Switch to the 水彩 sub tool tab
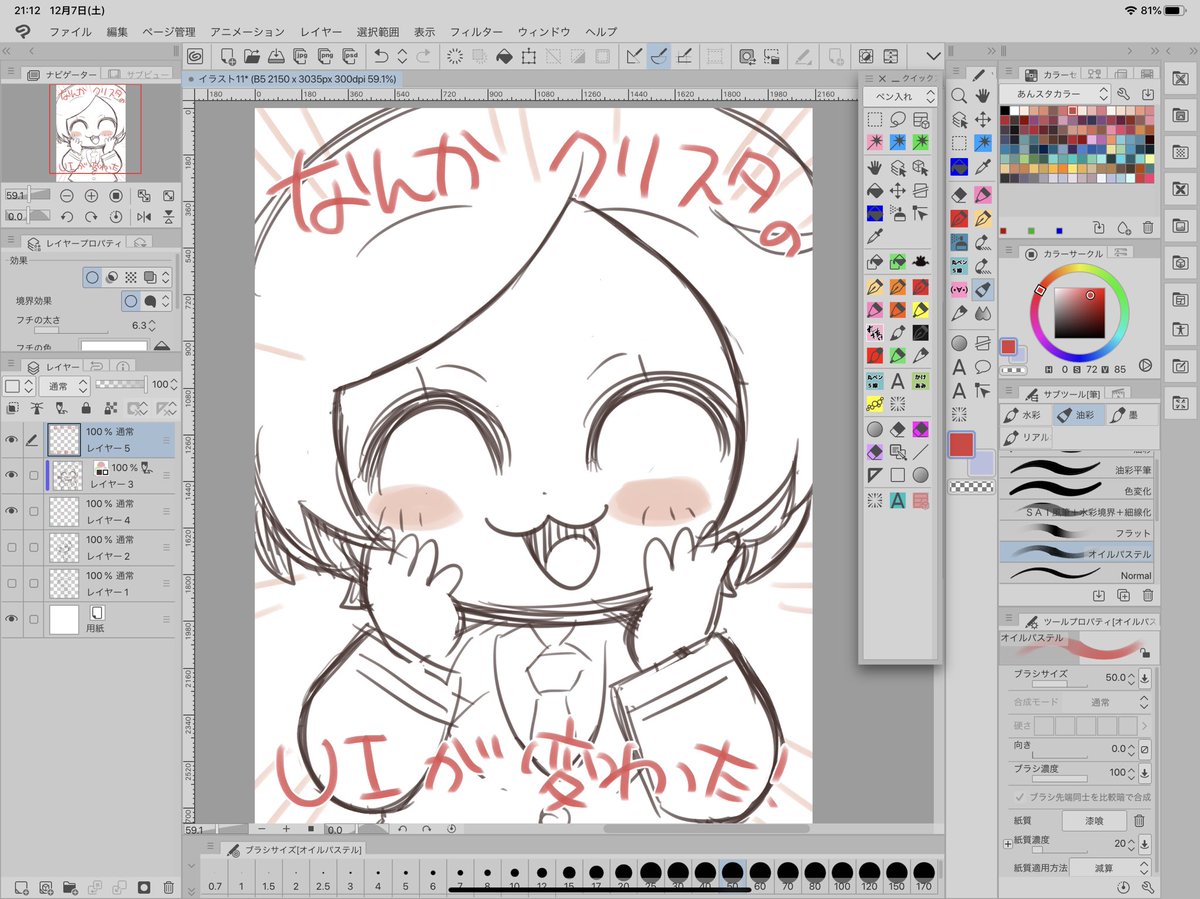Screen dimensions: 1200x899 (x=1025, y=414)
